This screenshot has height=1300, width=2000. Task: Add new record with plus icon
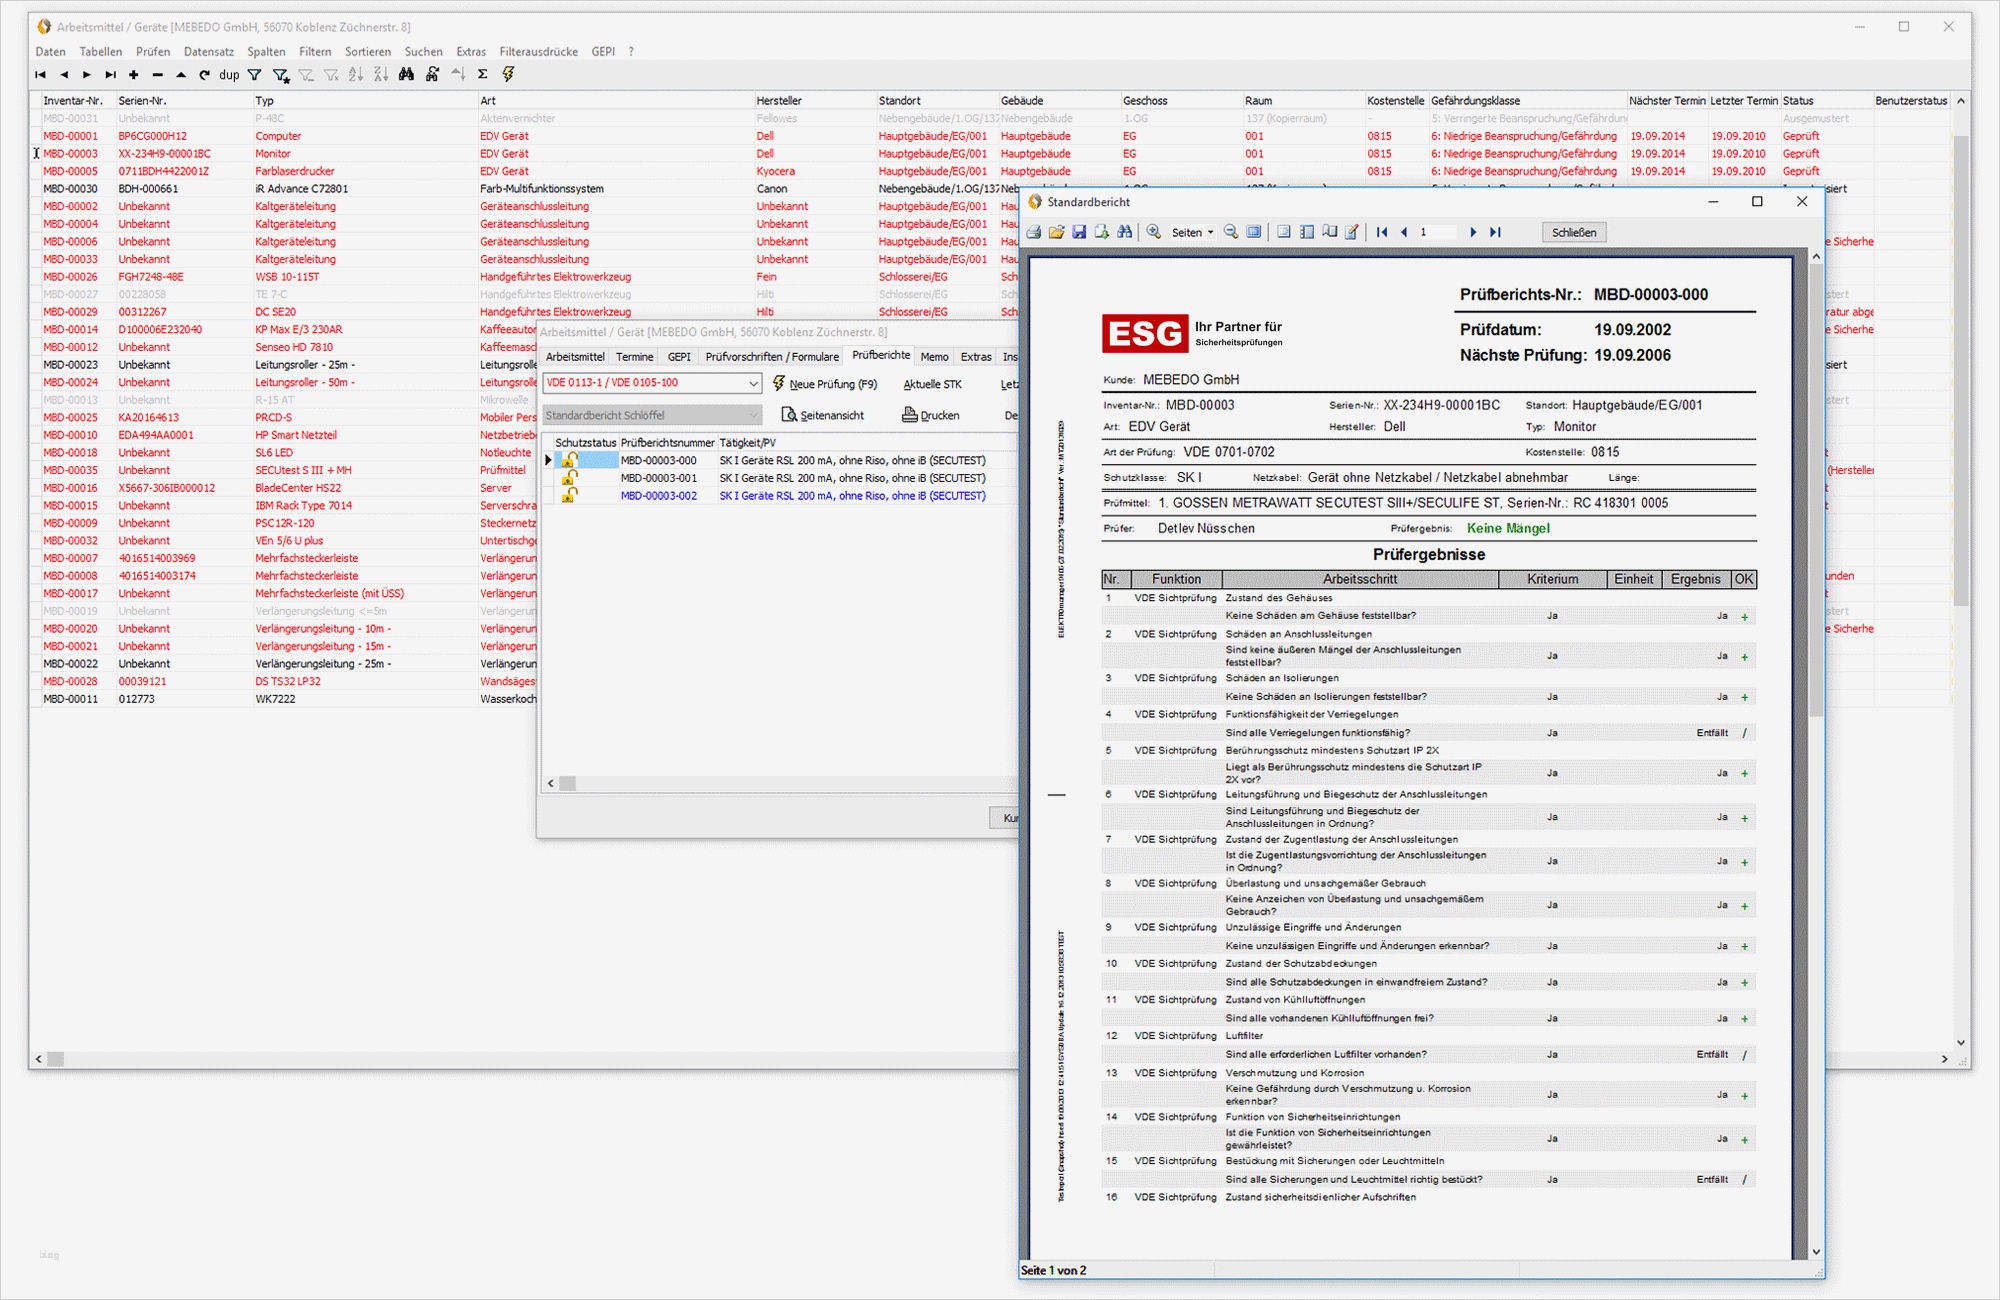click(x=133, y=75)
